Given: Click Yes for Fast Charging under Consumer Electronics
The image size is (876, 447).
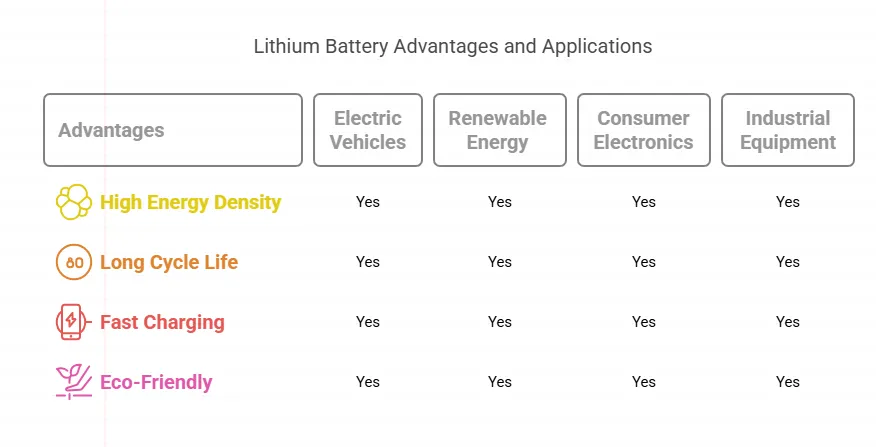Looking at the screenshot, I should coord(644,322).
